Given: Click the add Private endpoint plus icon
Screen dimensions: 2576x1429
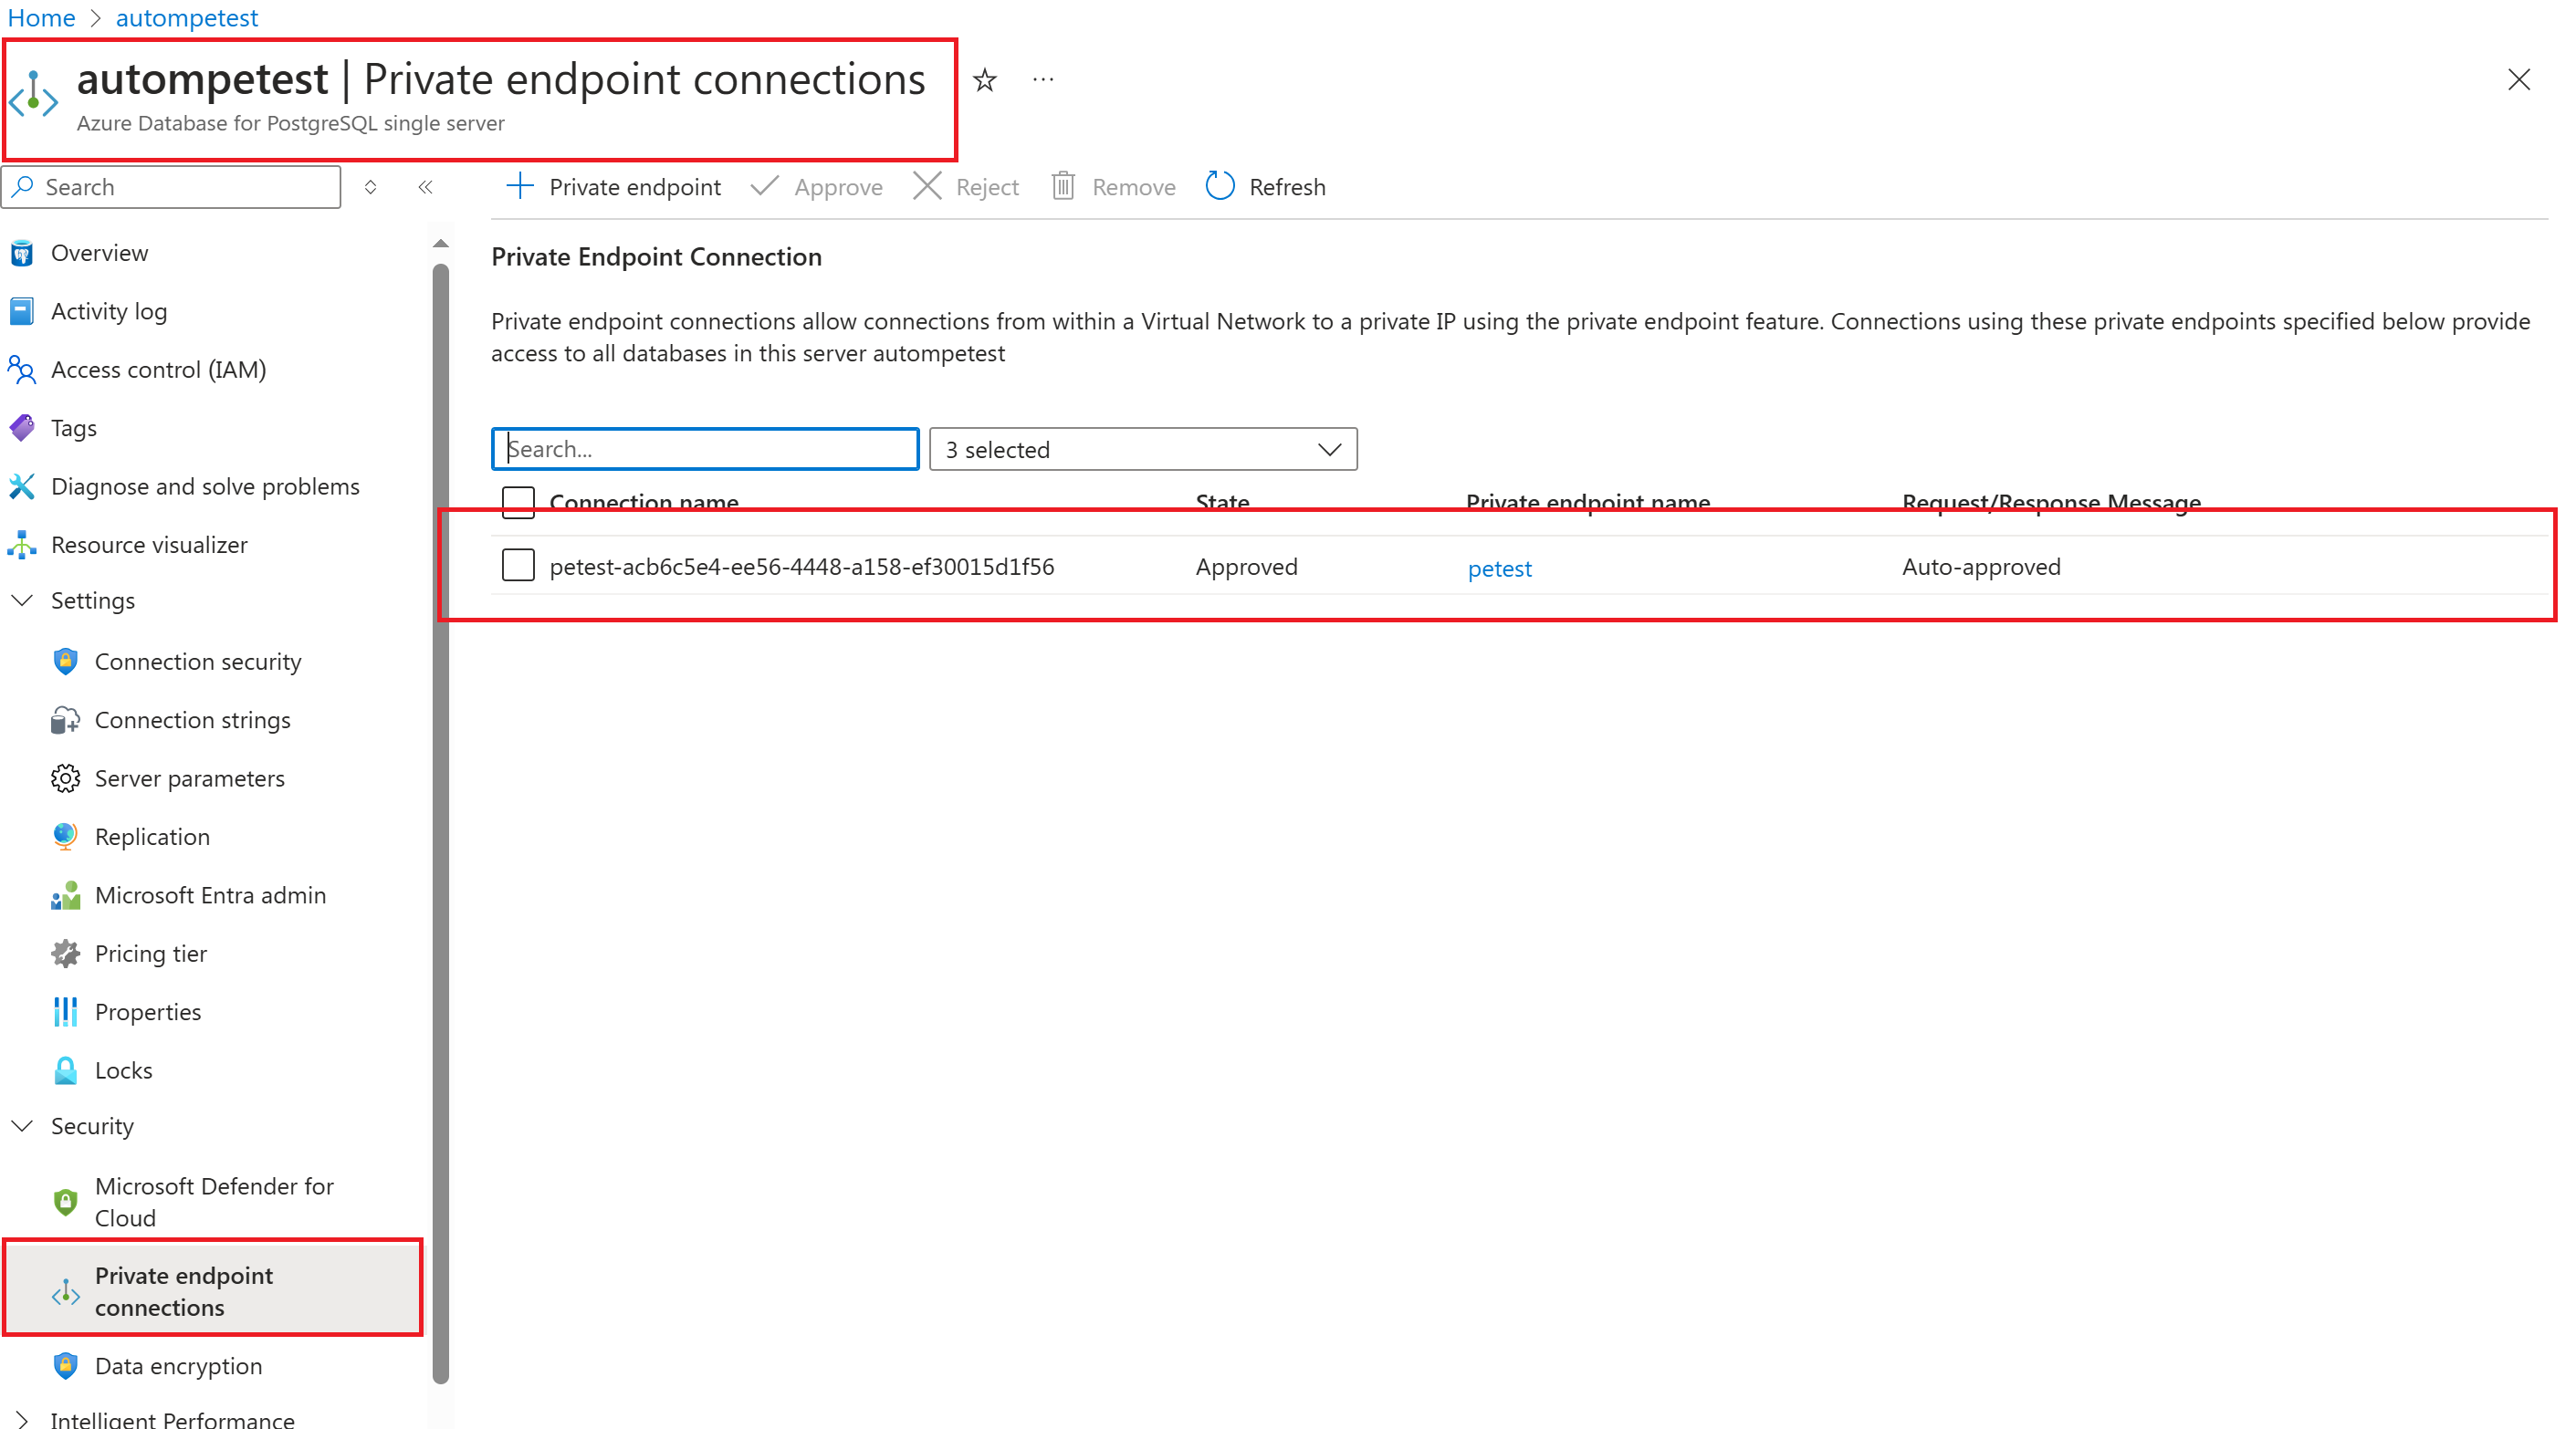Looking at the screenshot, I should [519, 186].
